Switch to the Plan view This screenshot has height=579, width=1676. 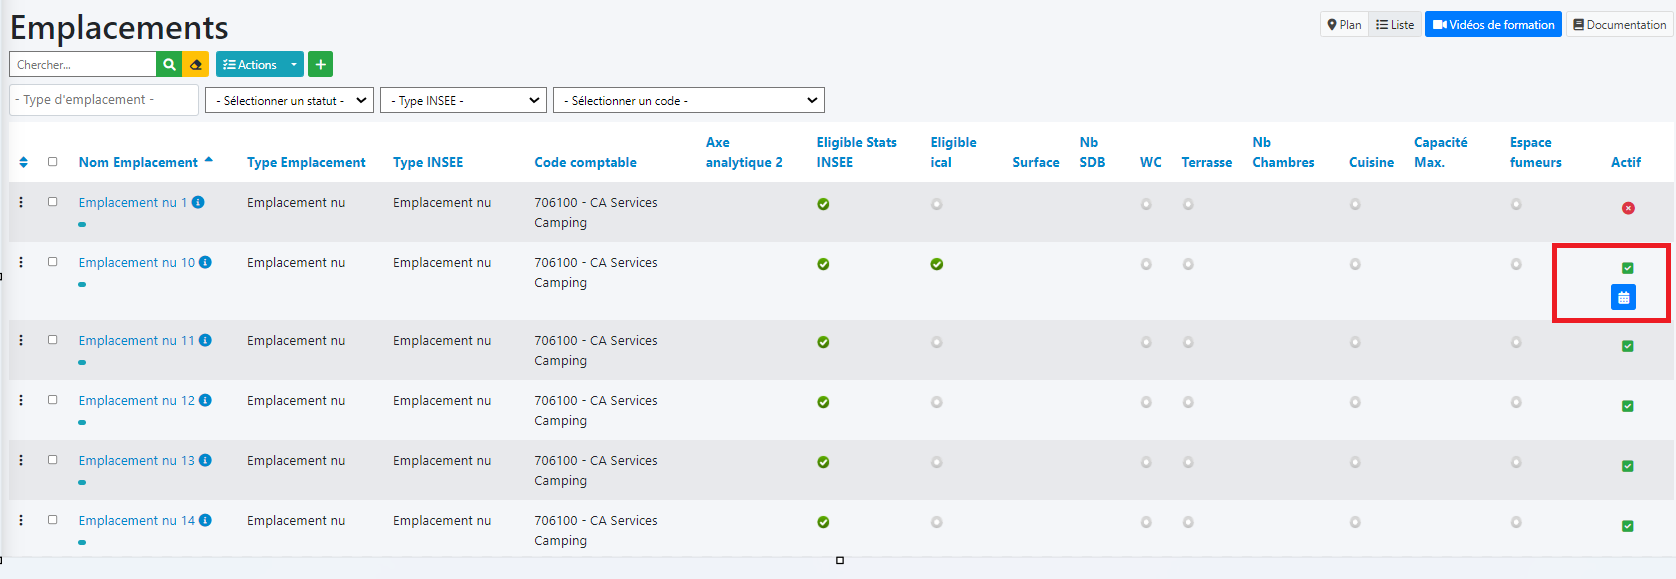1344,25
